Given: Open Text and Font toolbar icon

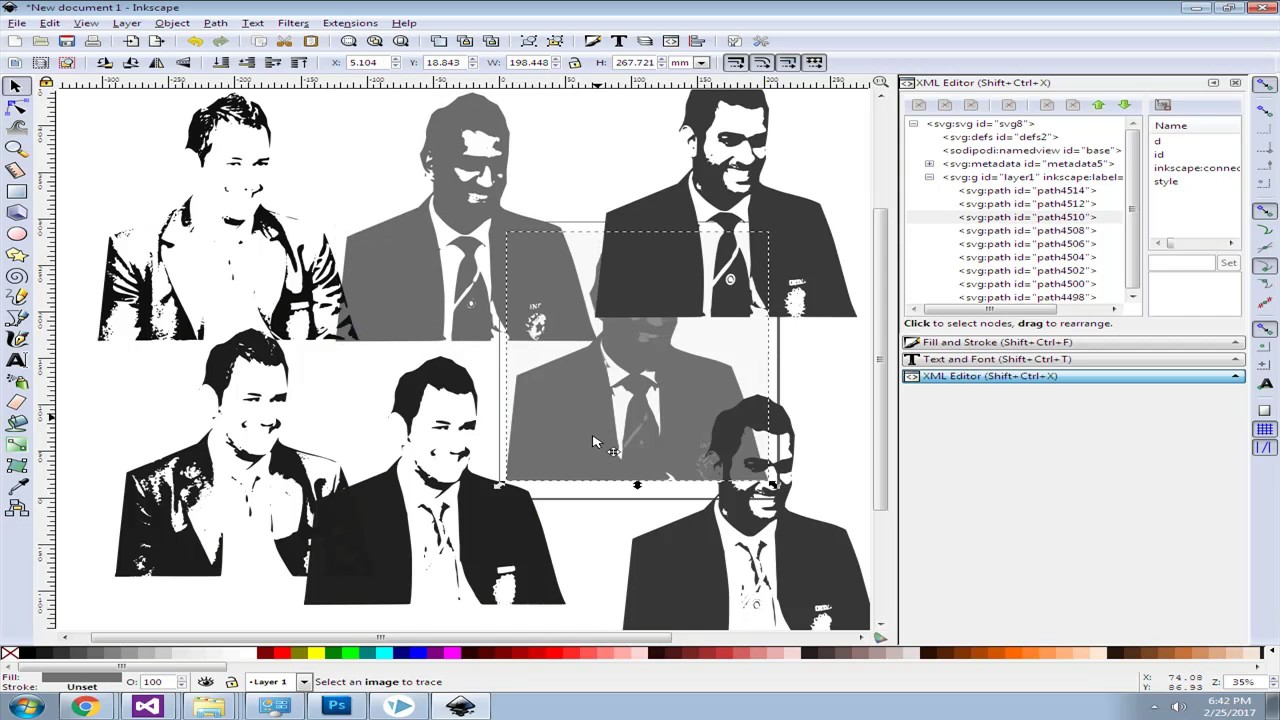Looking at the screenshot, I should click(x=618, y=41).
